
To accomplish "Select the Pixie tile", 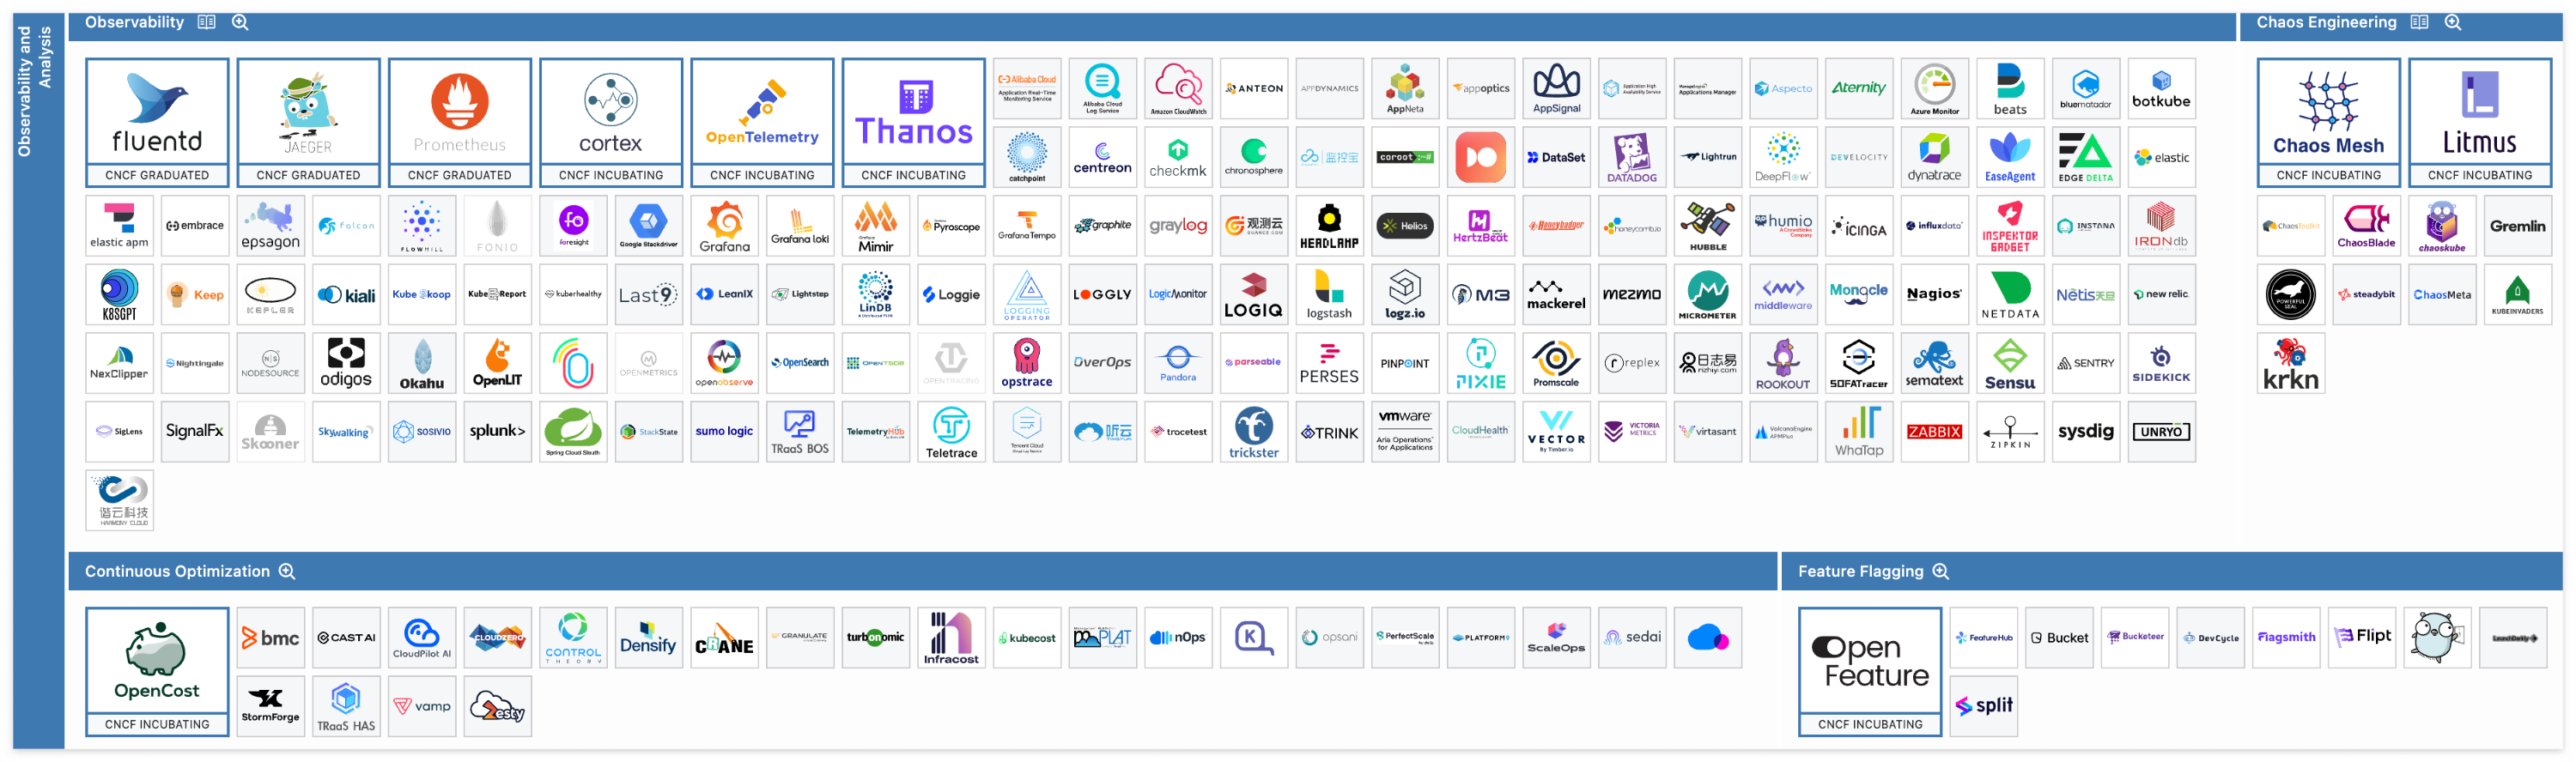I will (x=1481, y=363).
